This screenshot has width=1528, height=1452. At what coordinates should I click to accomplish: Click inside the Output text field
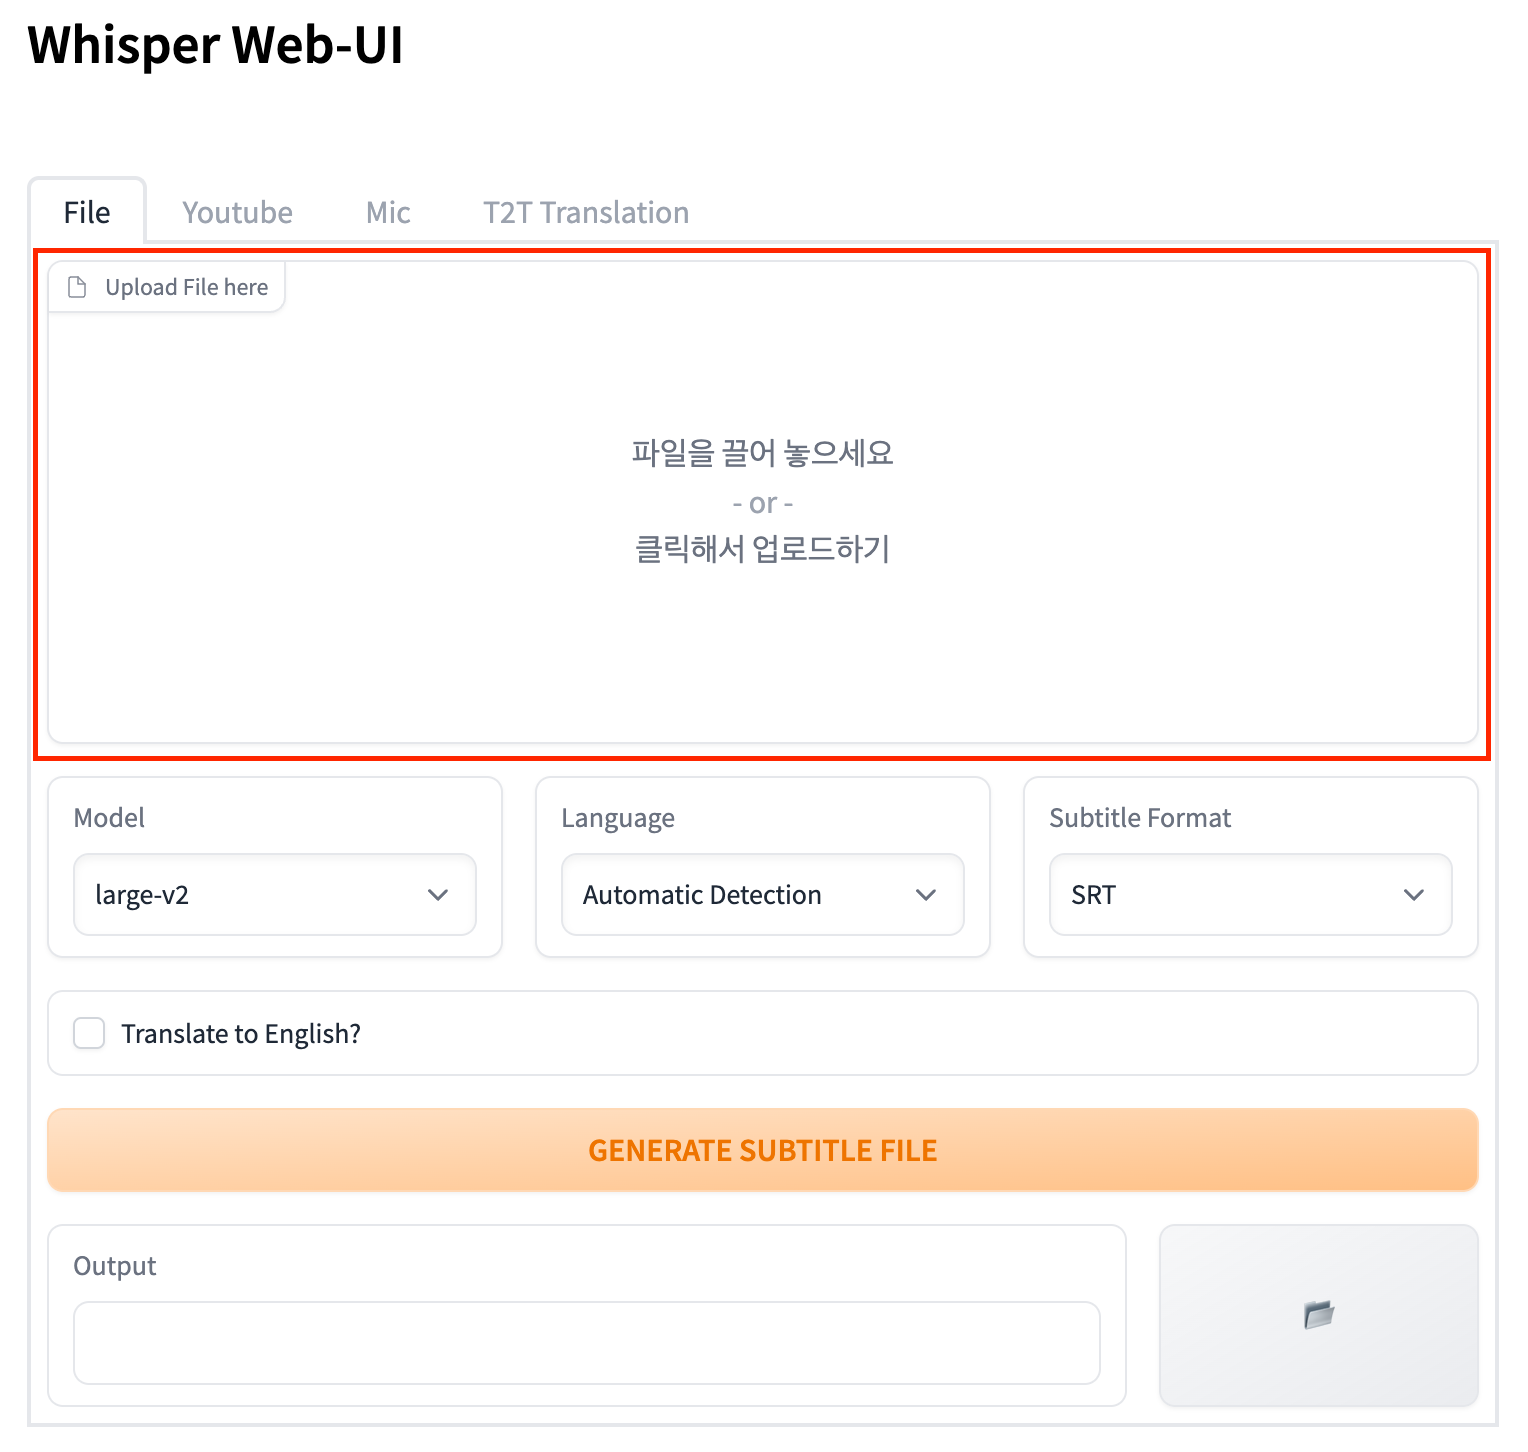coord(587,1343)
